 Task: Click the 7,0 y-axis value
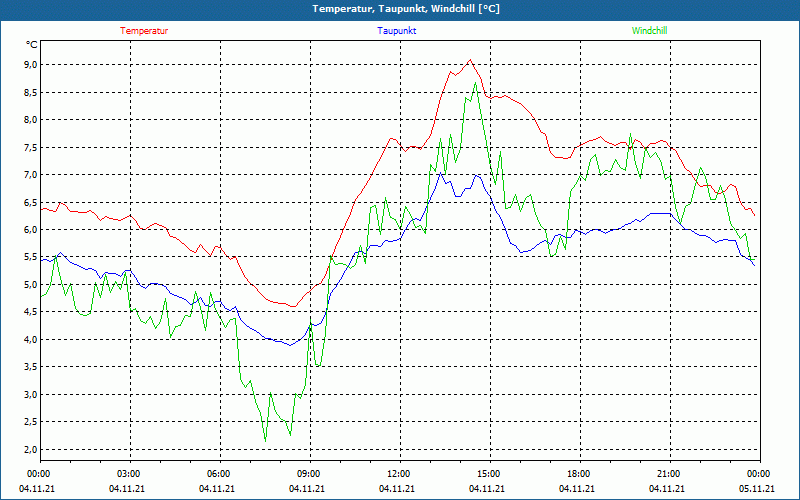click(x=31, y=174)
